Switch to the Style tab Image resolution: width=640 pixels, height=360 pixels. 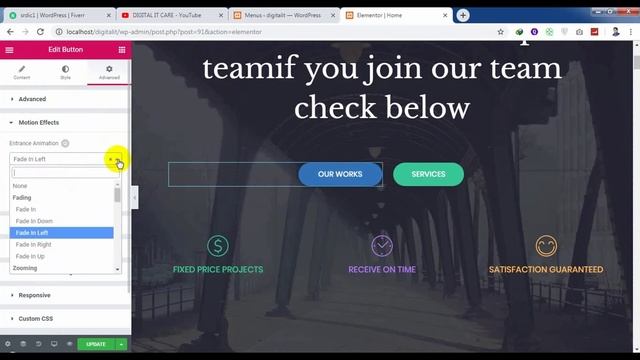[x=65, y=72]
